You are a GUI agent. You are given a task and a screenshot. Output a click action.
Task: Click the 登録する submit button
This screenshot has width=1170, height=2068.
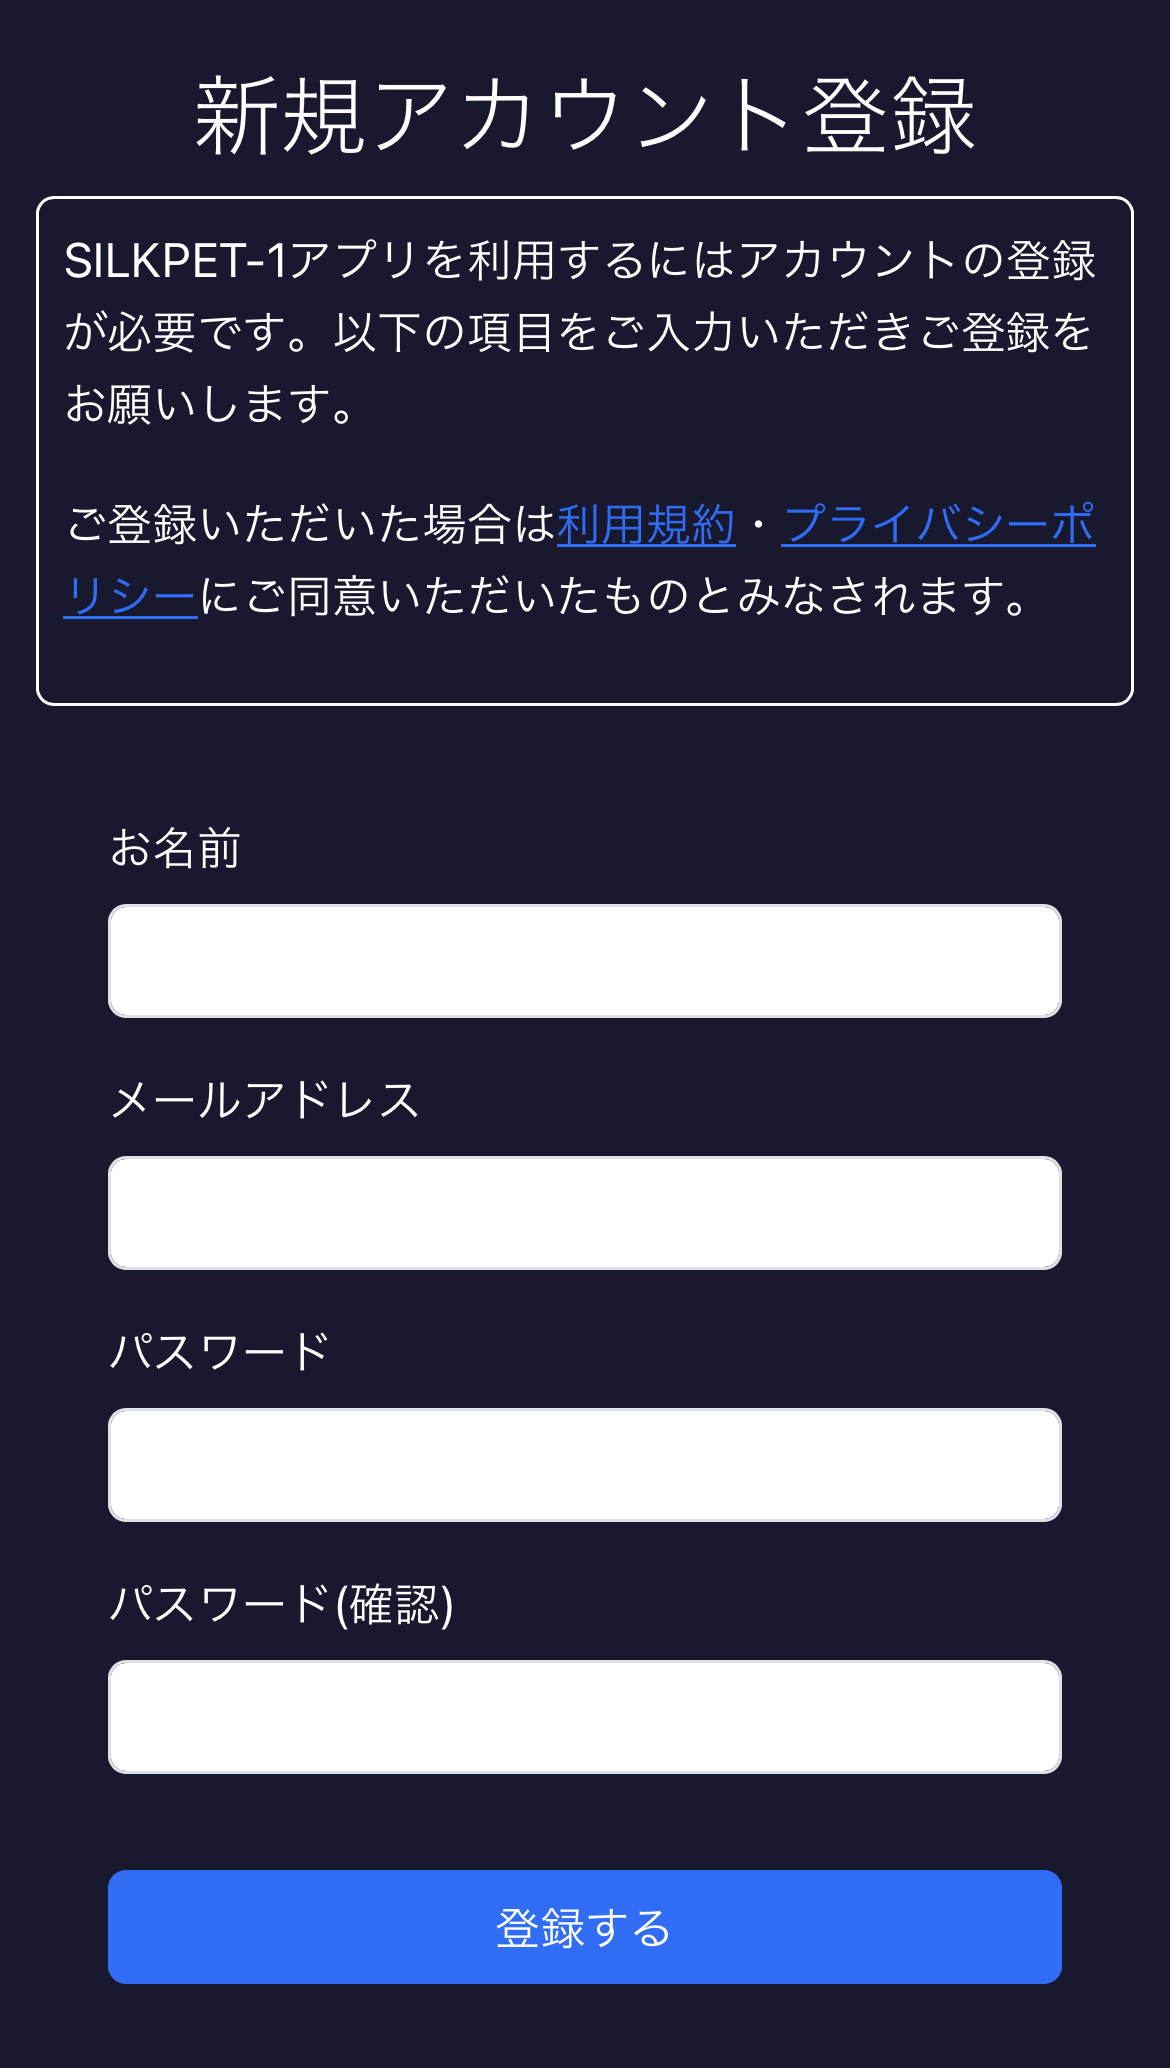coord(584,1927)
